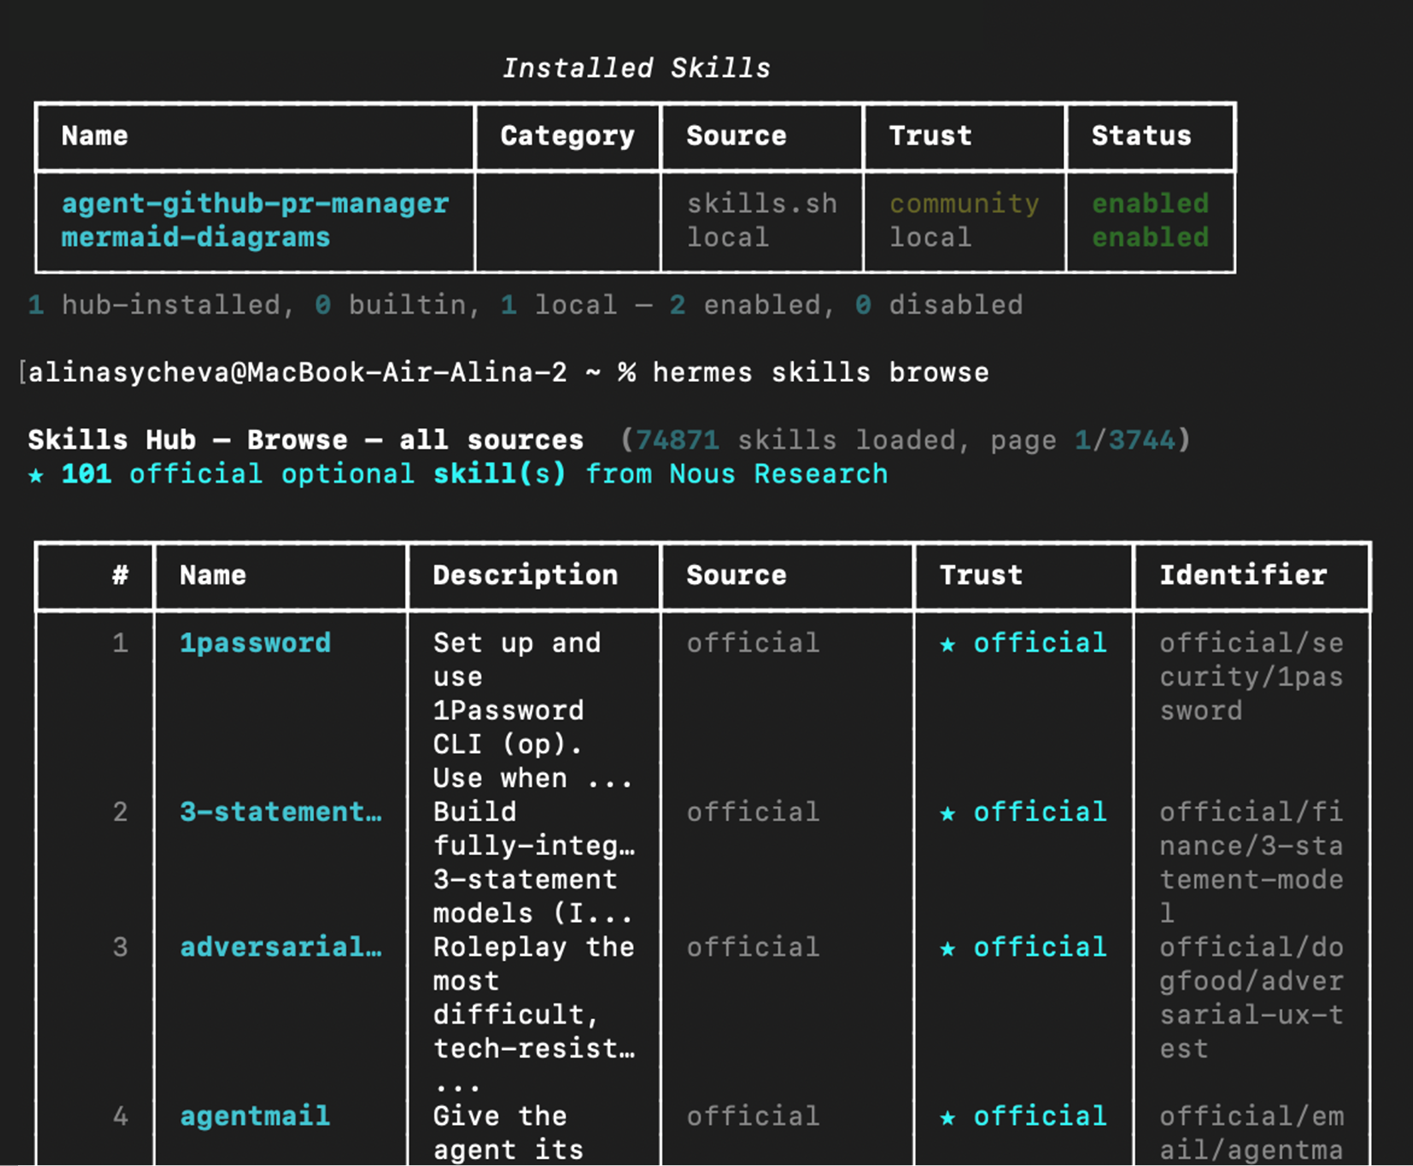Click the 'Roleplay the most difficult' description

[x=533, y=1014]
